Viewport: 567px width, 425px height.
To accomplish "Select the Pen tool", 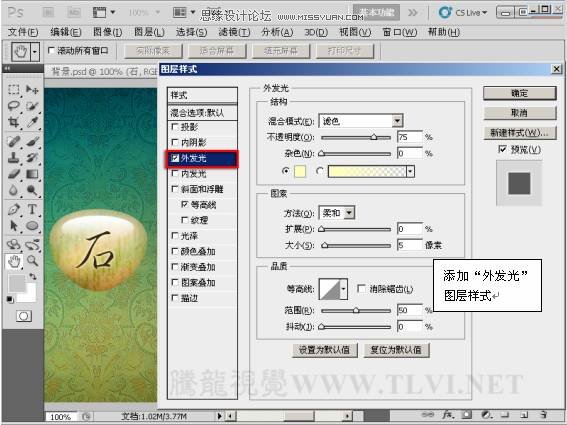I will 14,209.
